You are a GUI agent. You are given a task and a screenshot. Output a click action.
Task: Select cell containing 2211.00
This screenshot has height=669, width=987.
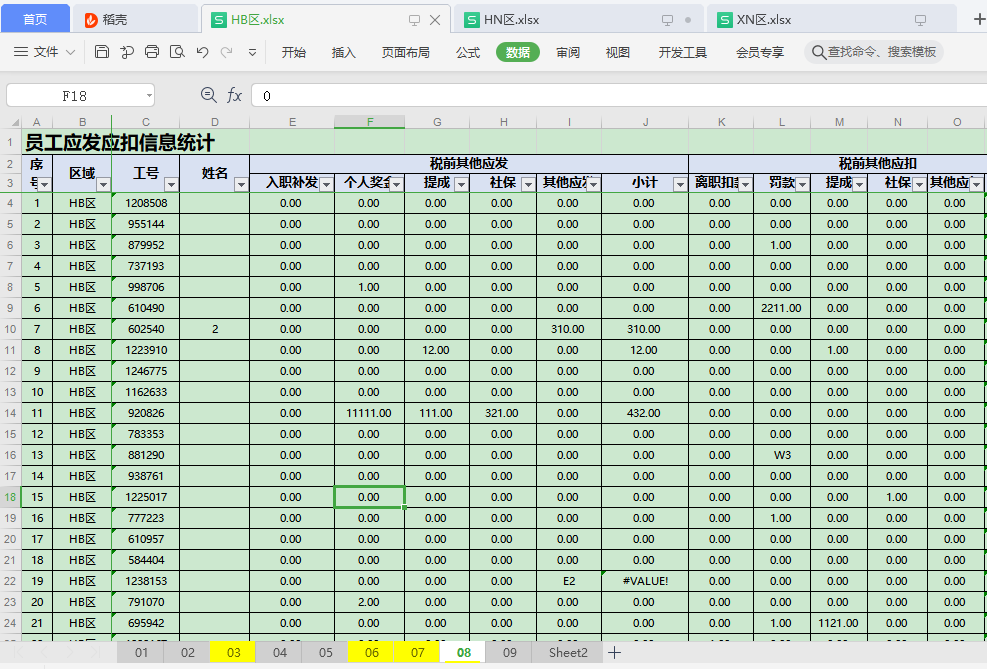coord(781,308)
